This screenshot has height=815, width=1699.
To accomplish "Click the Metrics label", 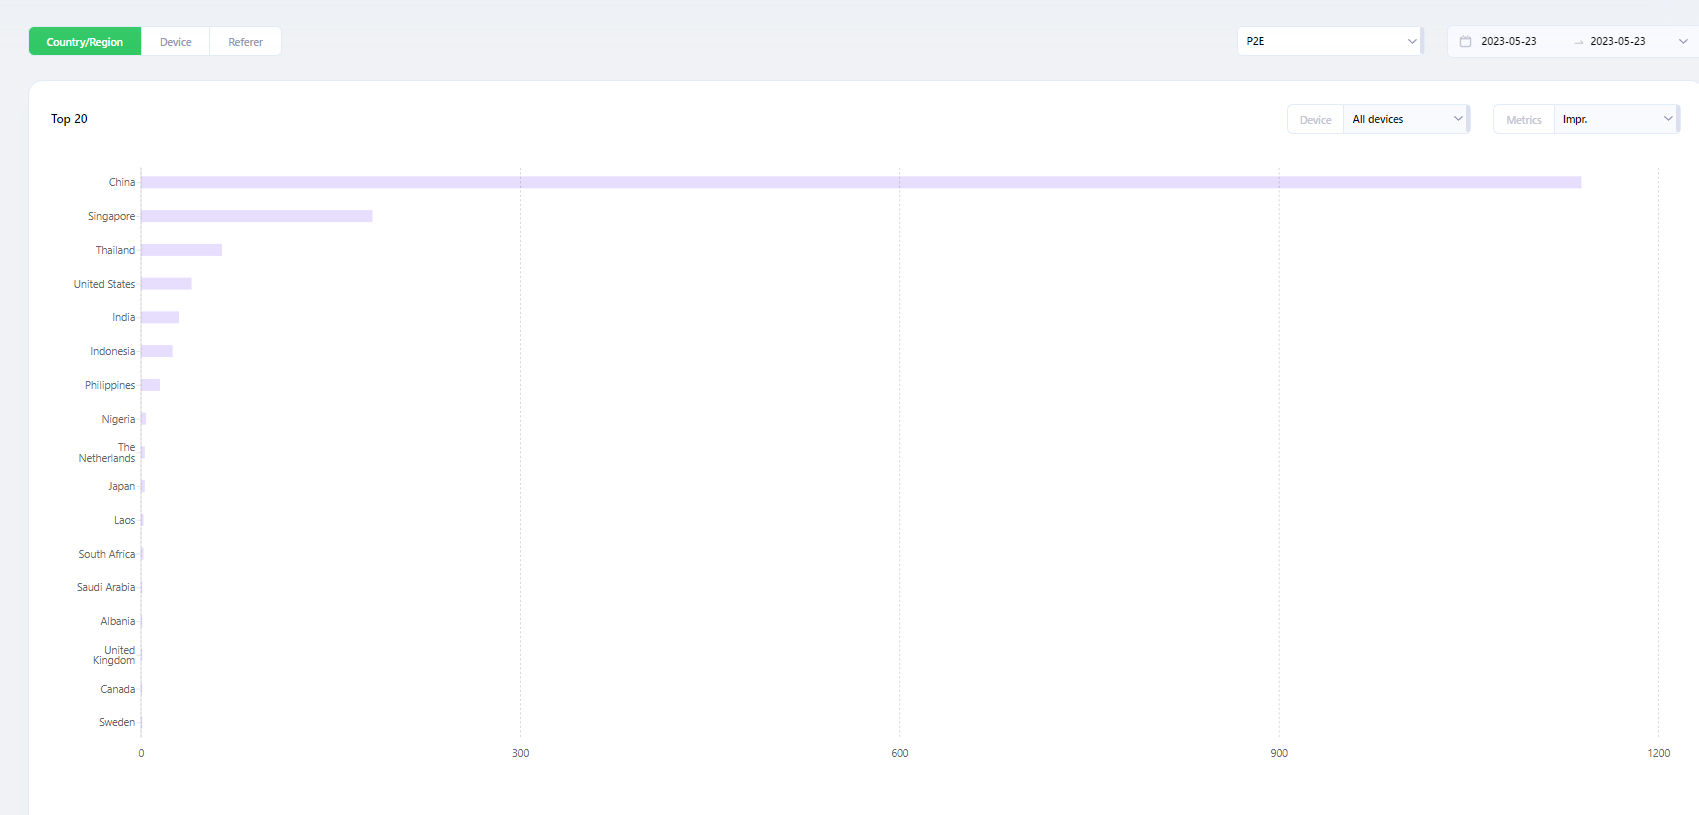I will tap(1523, 120).
